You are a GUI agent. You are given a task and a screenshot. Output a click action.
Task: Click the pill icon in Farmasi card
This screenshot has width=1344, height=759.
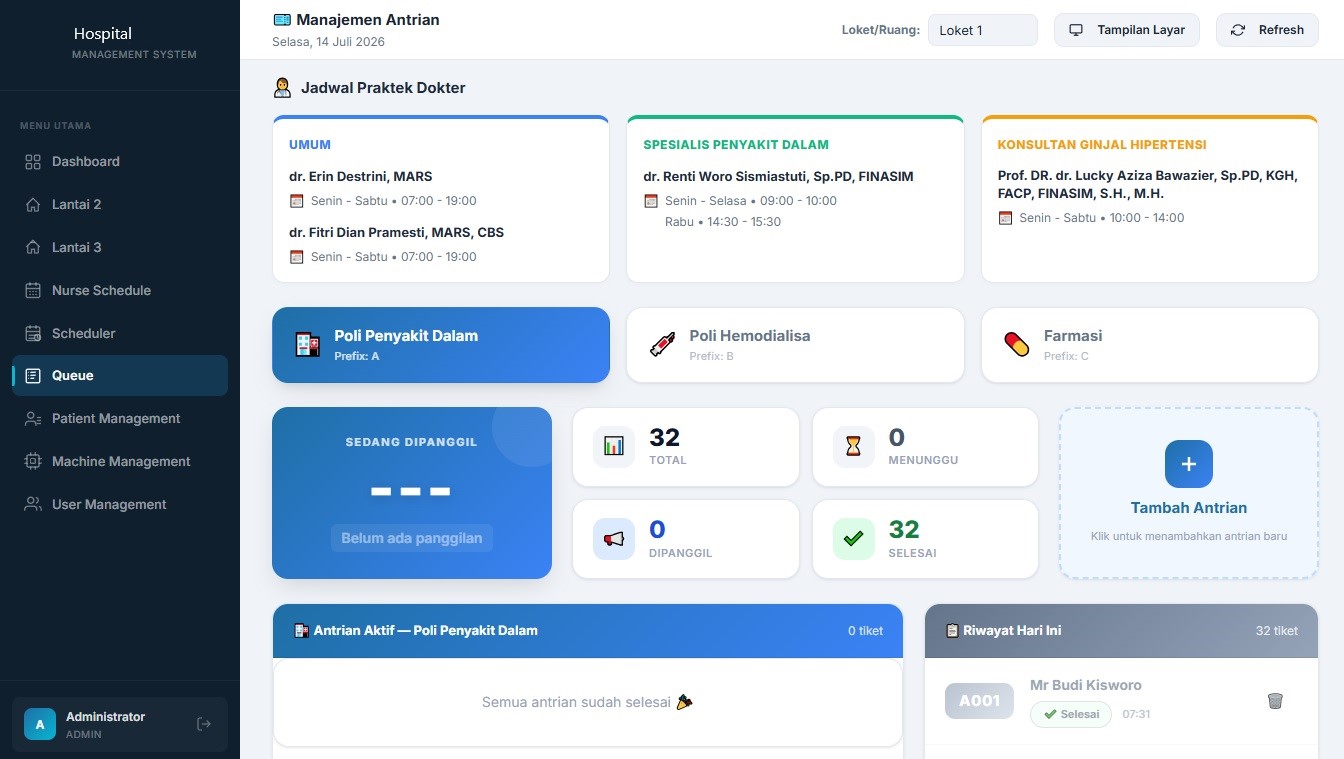(x=1017, y=345)
